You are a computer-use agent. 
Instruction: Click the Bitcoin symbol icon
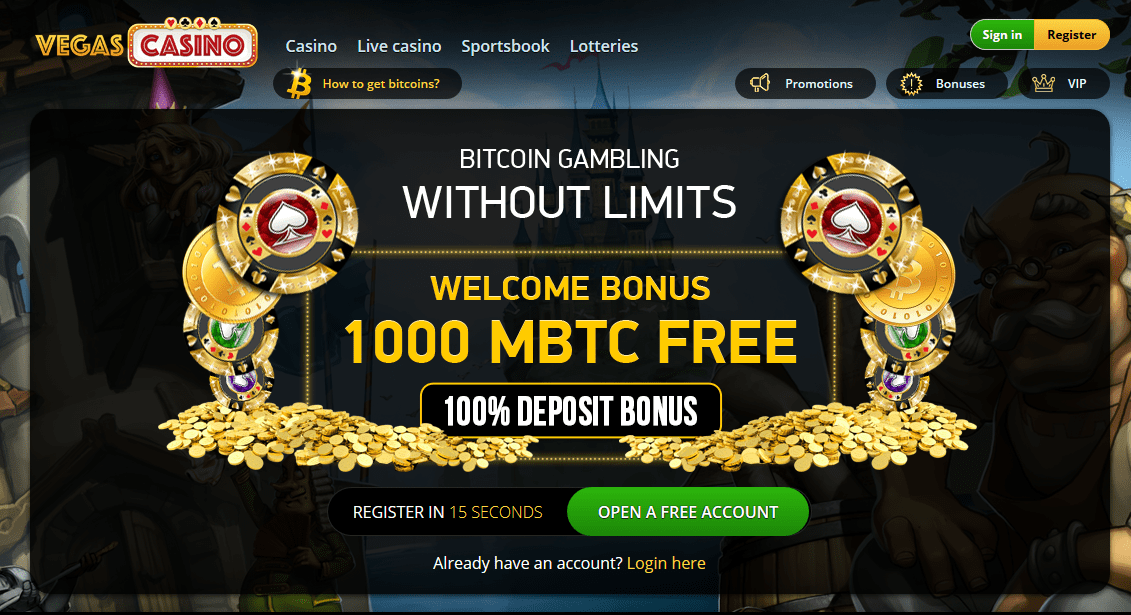coord(299,84)
